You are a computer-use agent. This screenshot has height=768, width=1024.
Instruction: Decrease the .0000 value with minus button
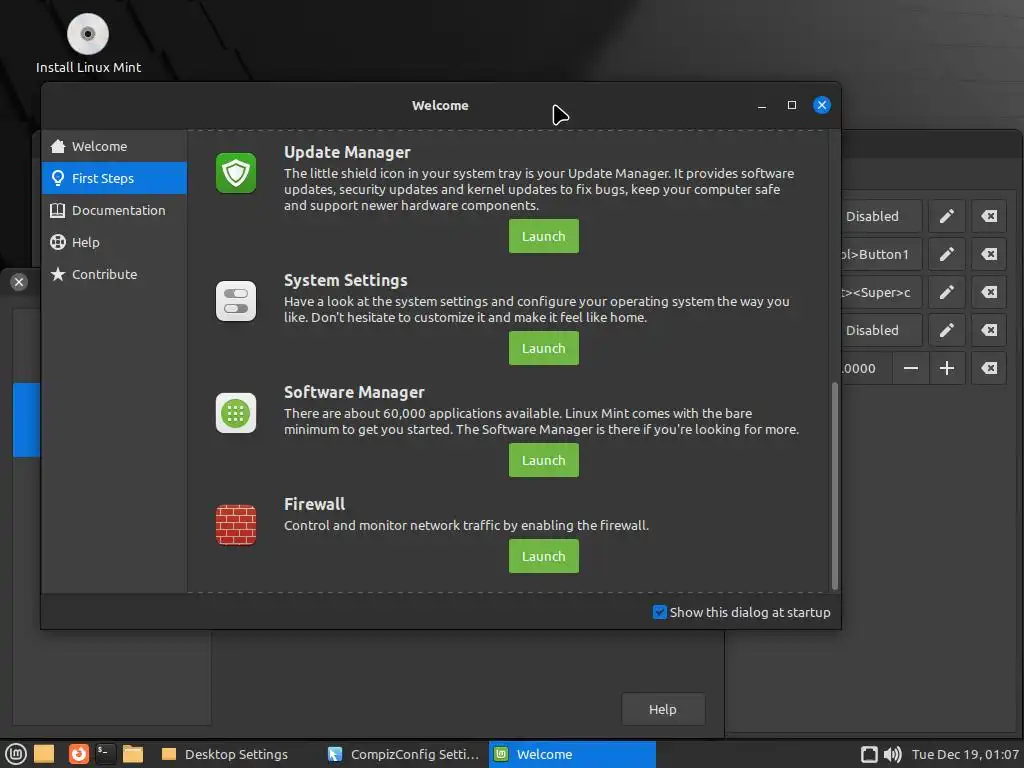coord(910,368)
